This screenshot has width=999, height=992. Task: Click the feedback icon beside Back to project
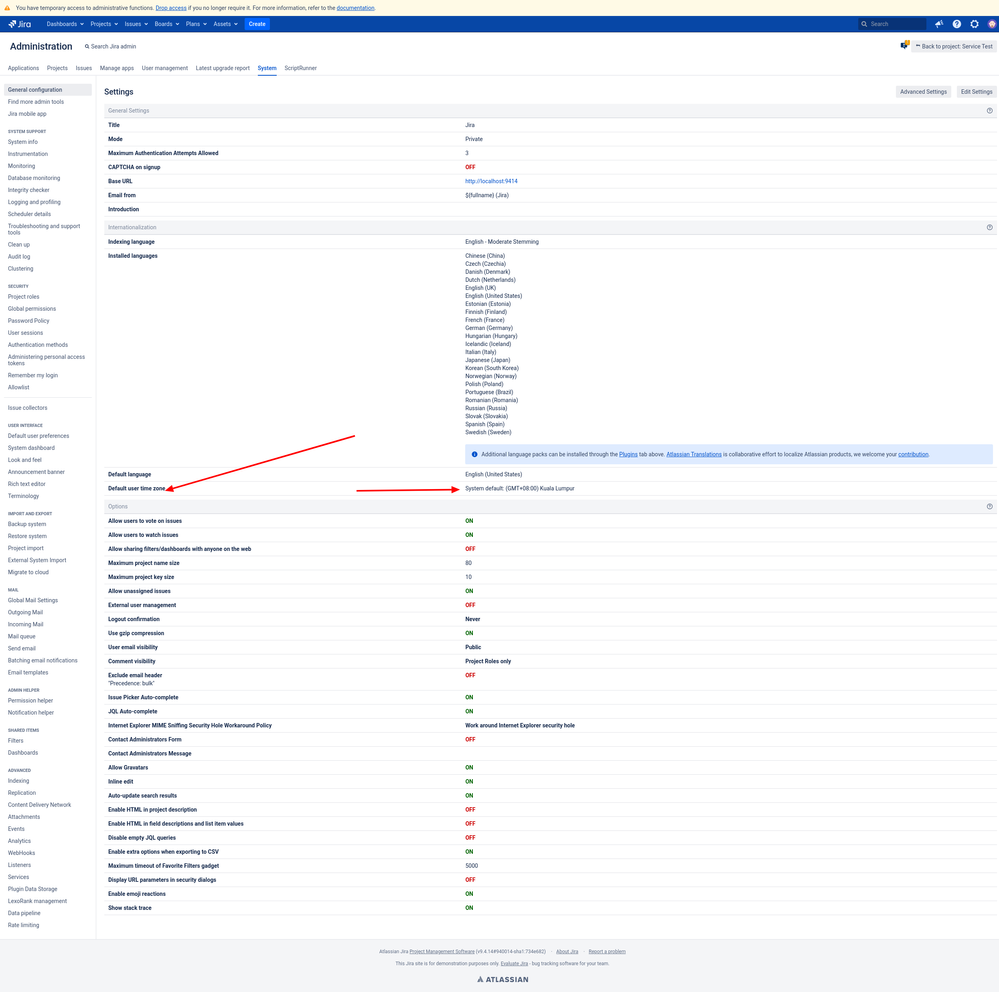coord(904,46)
